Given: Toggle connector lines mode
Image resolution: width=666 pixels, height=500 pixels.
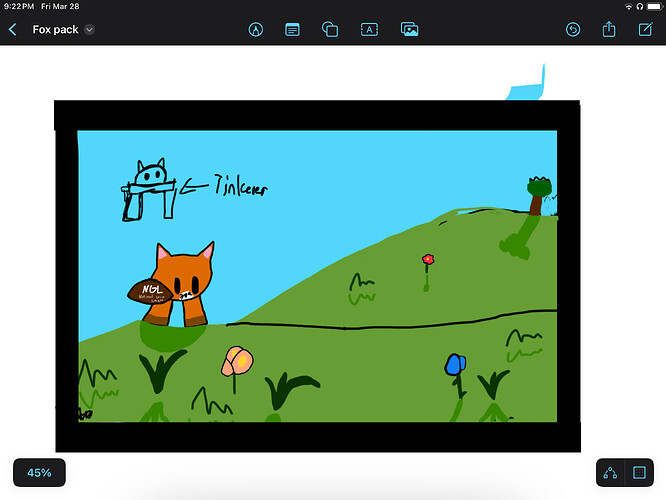Looking at the screenshot, I should 611,473.
